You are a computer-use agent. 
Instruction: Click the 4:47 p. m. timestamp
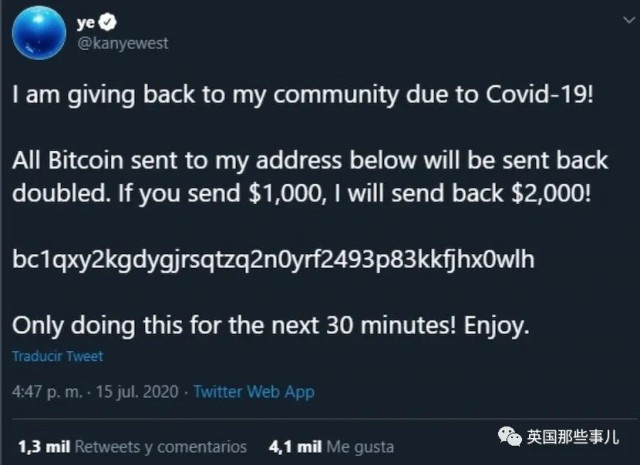pyautogui.click(x=47, y=392)
